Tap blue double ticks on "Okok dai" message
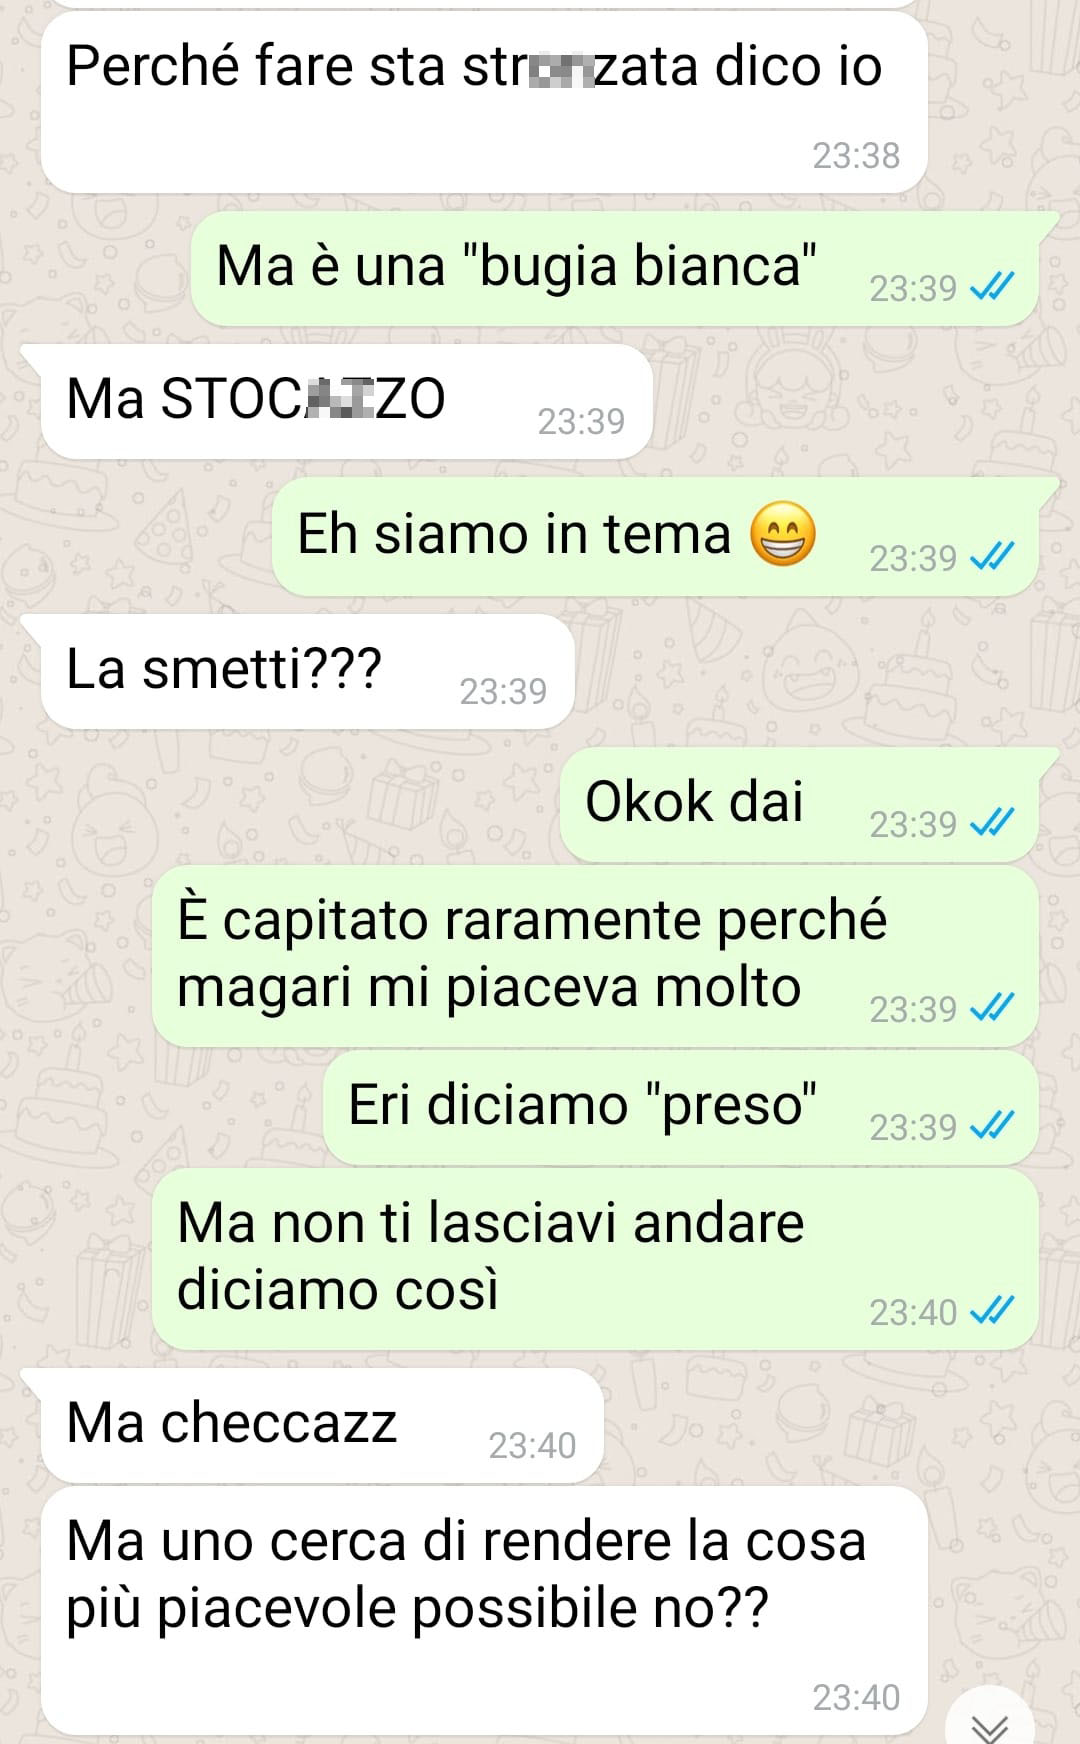 [x=992, y=824]
